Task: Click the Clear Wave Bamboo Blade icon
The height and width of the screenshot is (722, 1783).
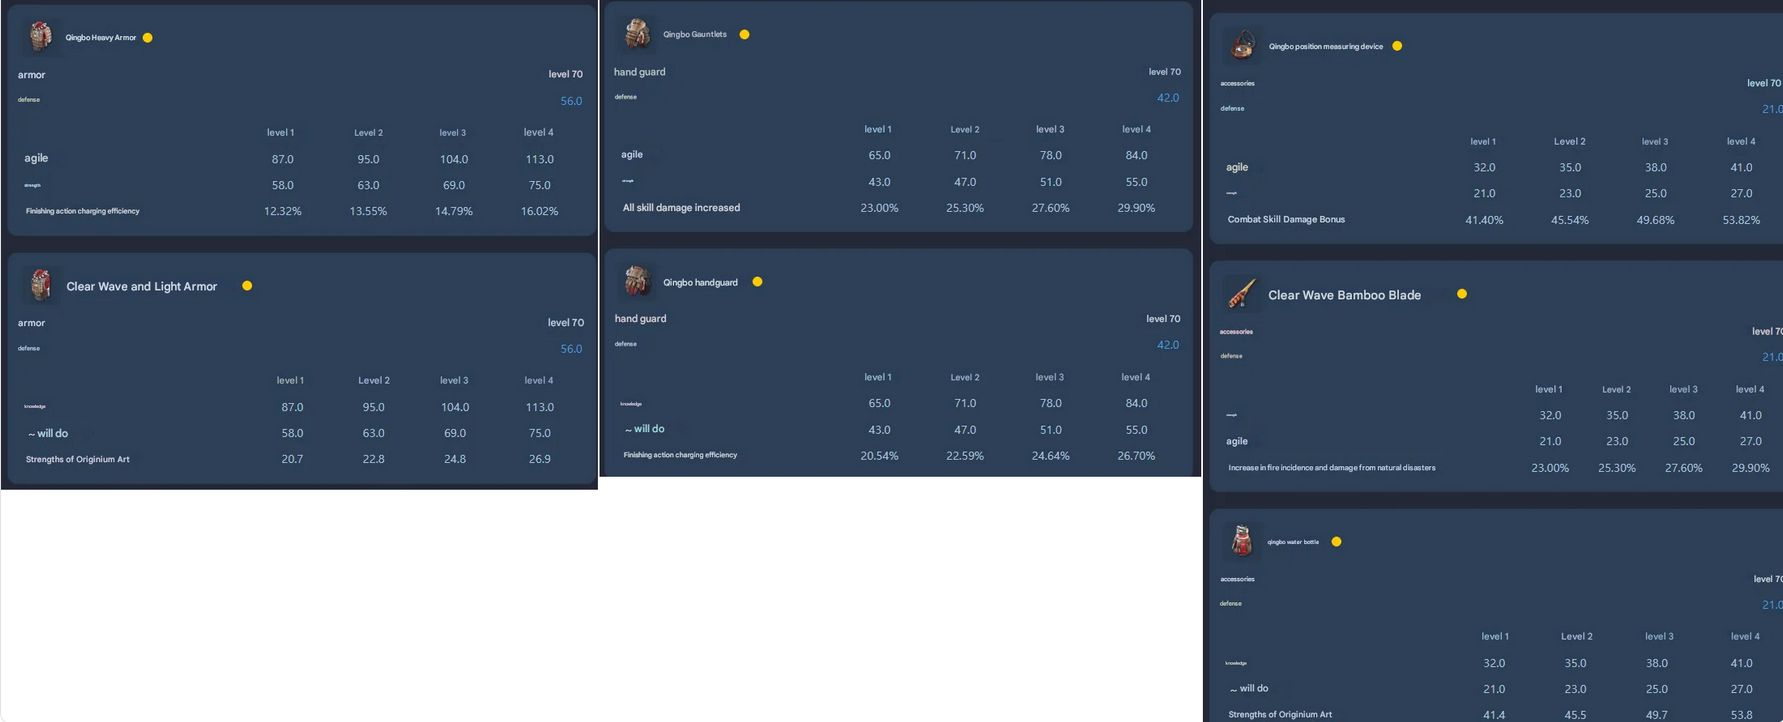Action: (x=1242, y=294)
